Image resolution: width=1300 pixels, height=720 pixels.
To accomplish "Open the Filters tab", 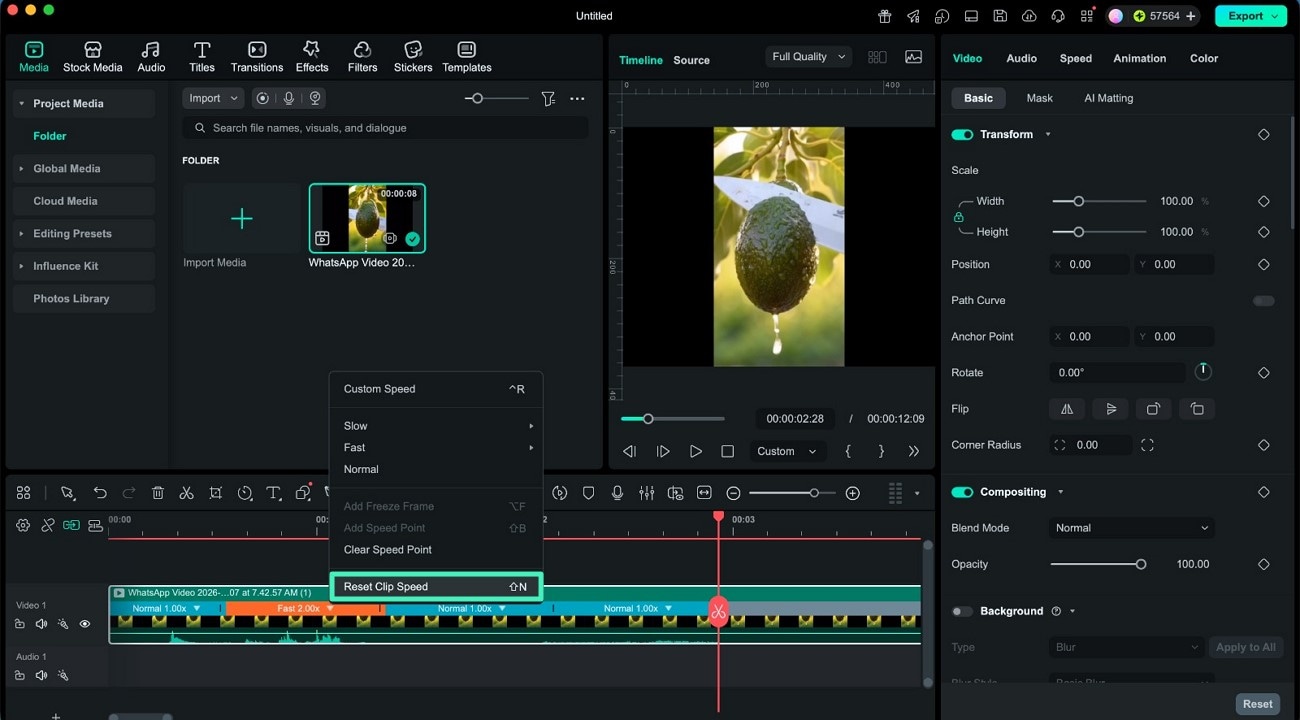I will coord(362,57).
